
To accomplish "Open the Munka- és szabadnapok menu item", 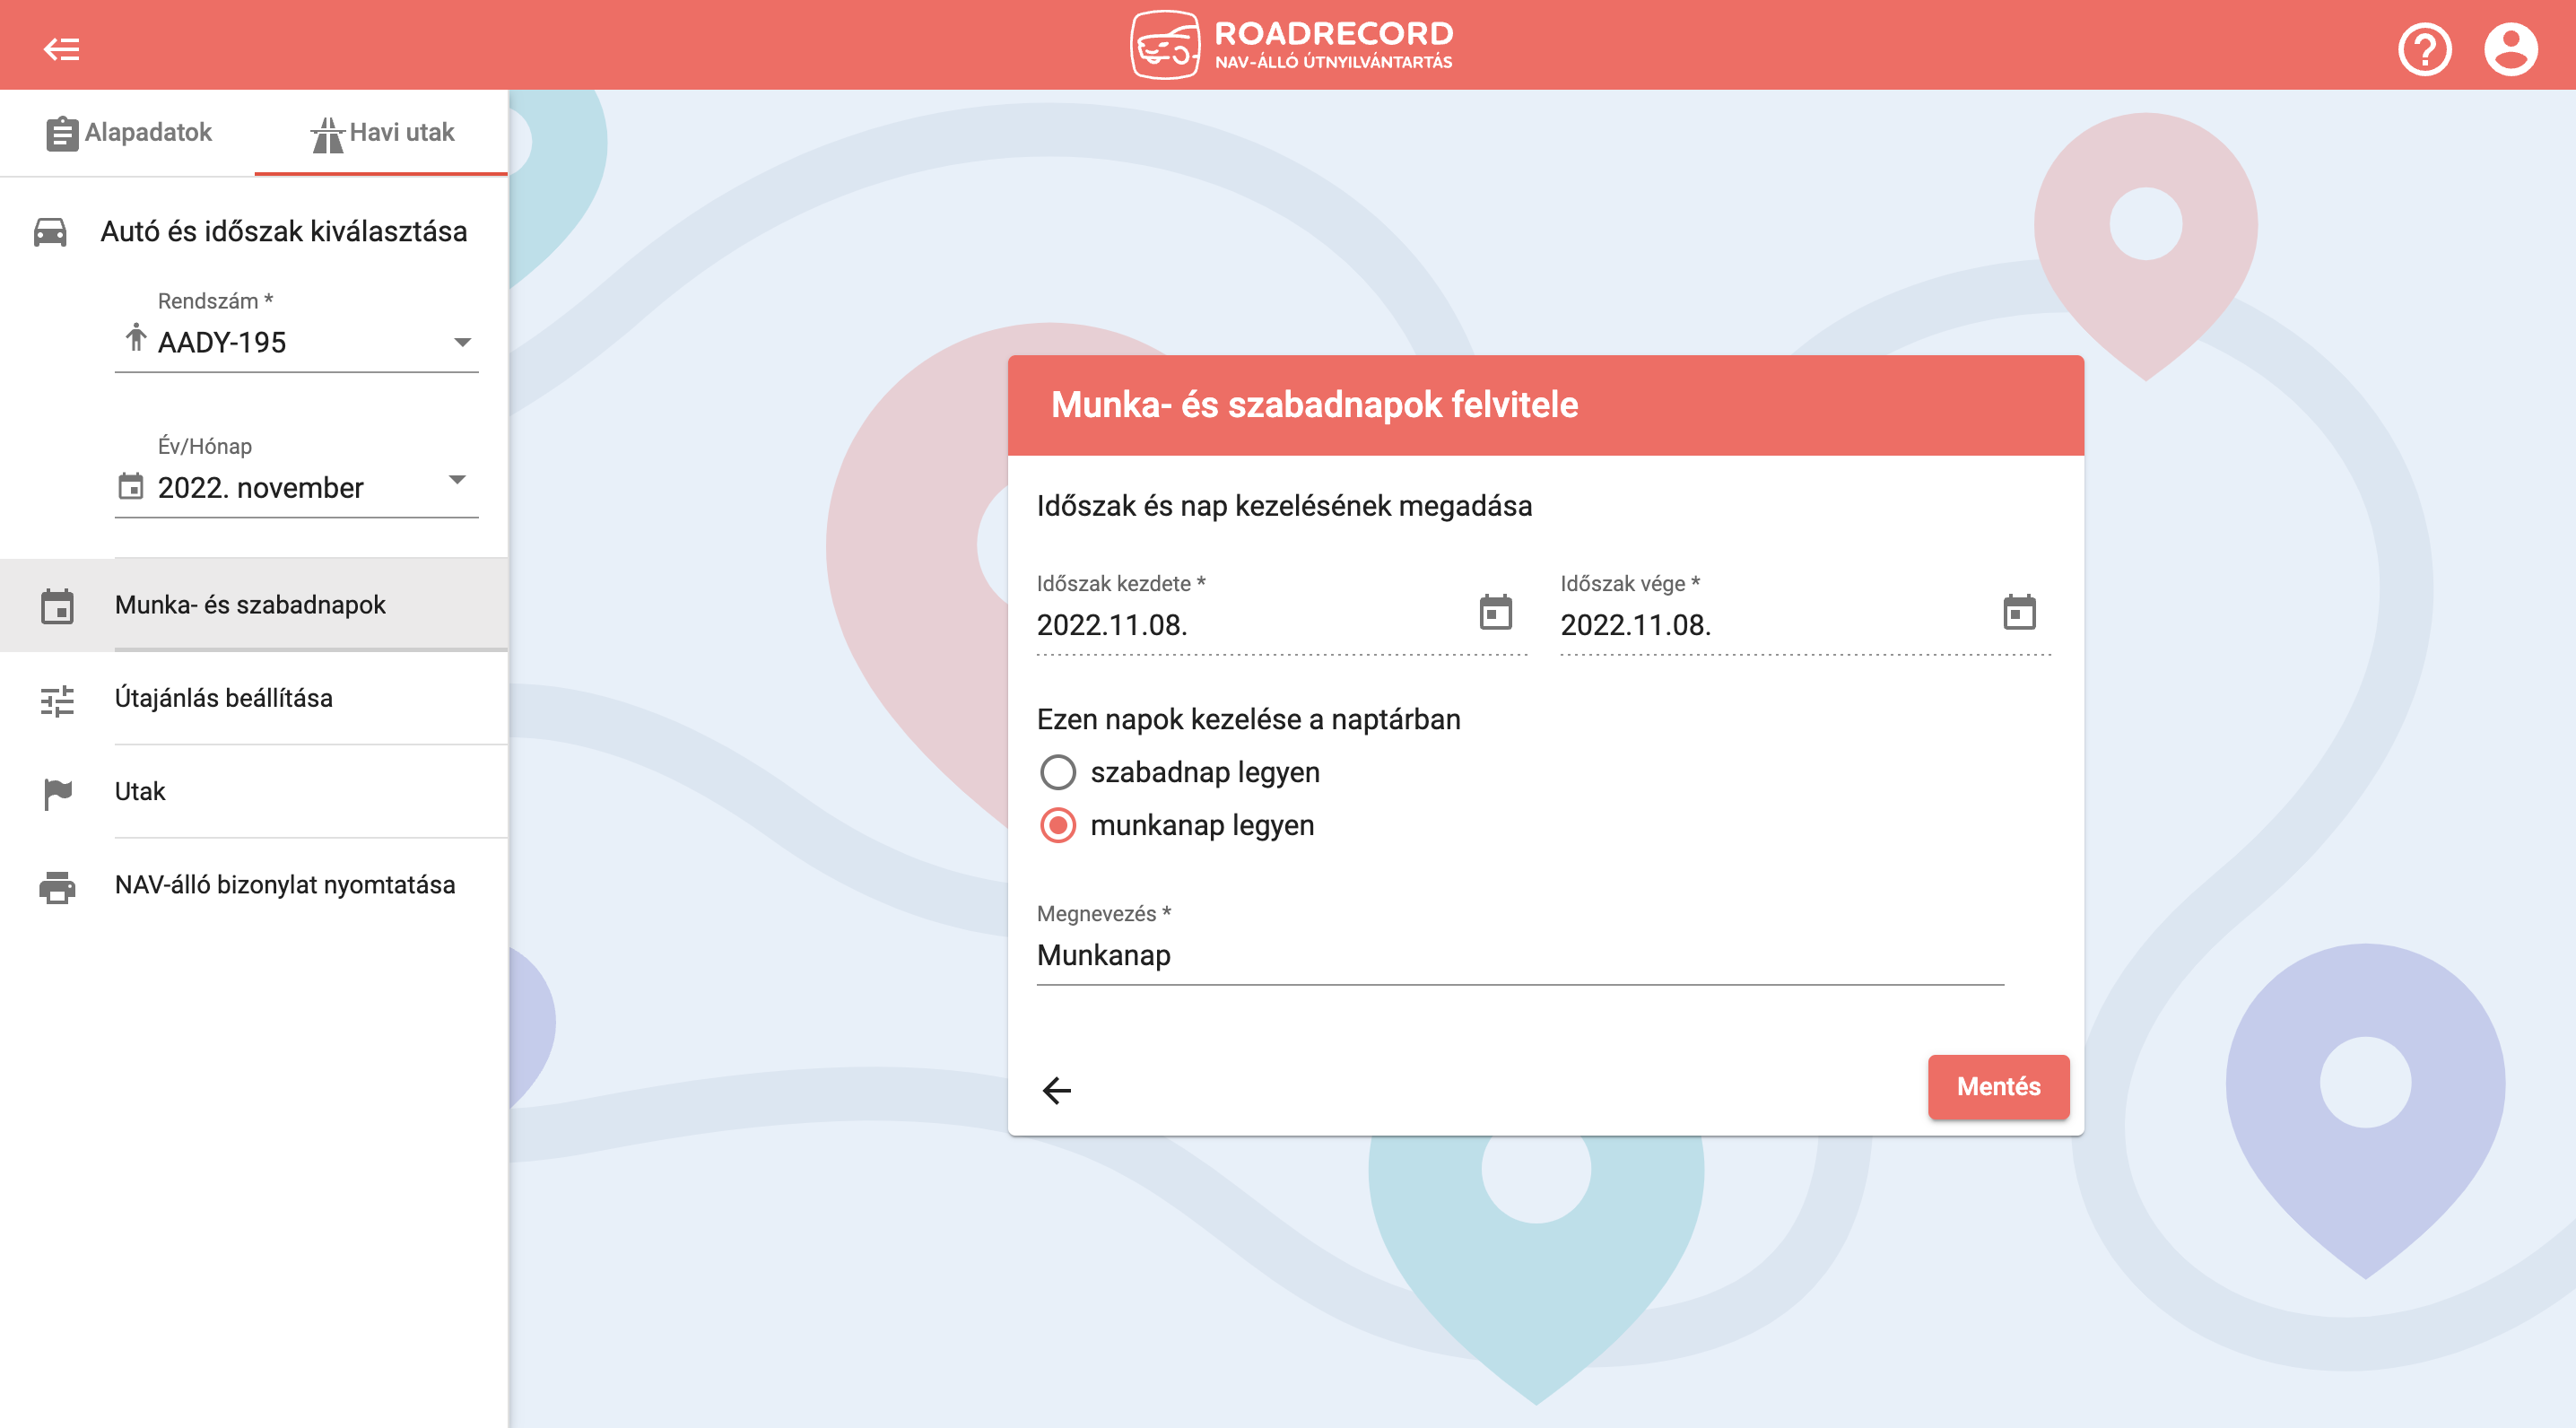I will click(x=254, y=605).
